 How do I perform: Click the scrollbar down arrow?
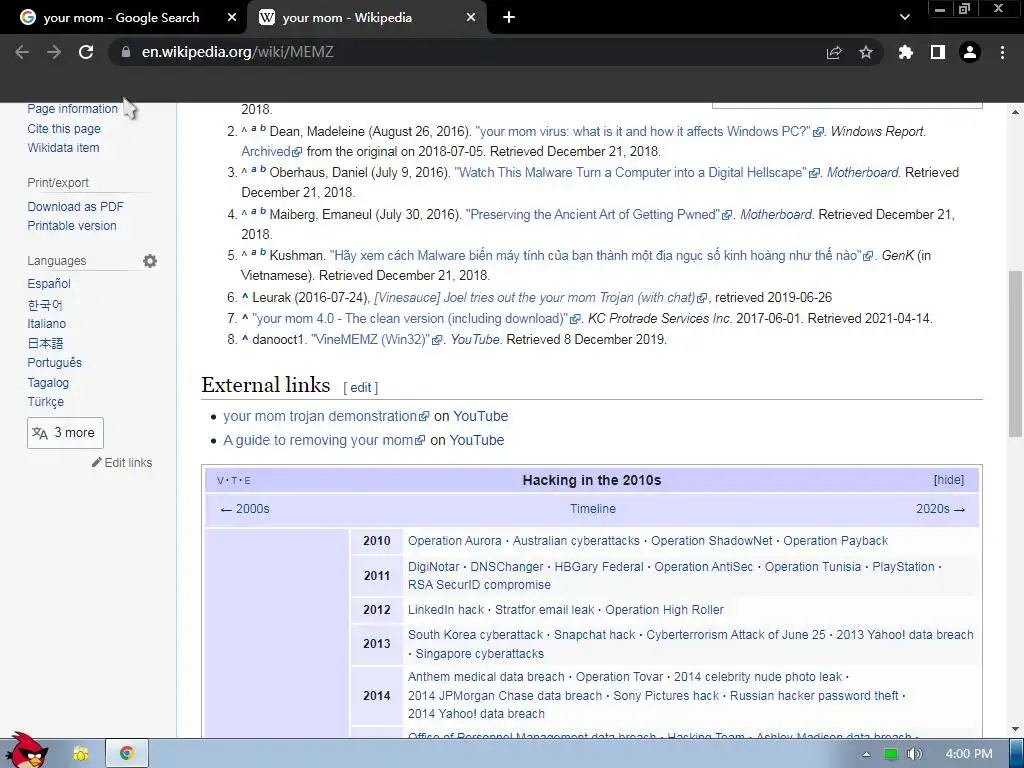click(1016, 729)
